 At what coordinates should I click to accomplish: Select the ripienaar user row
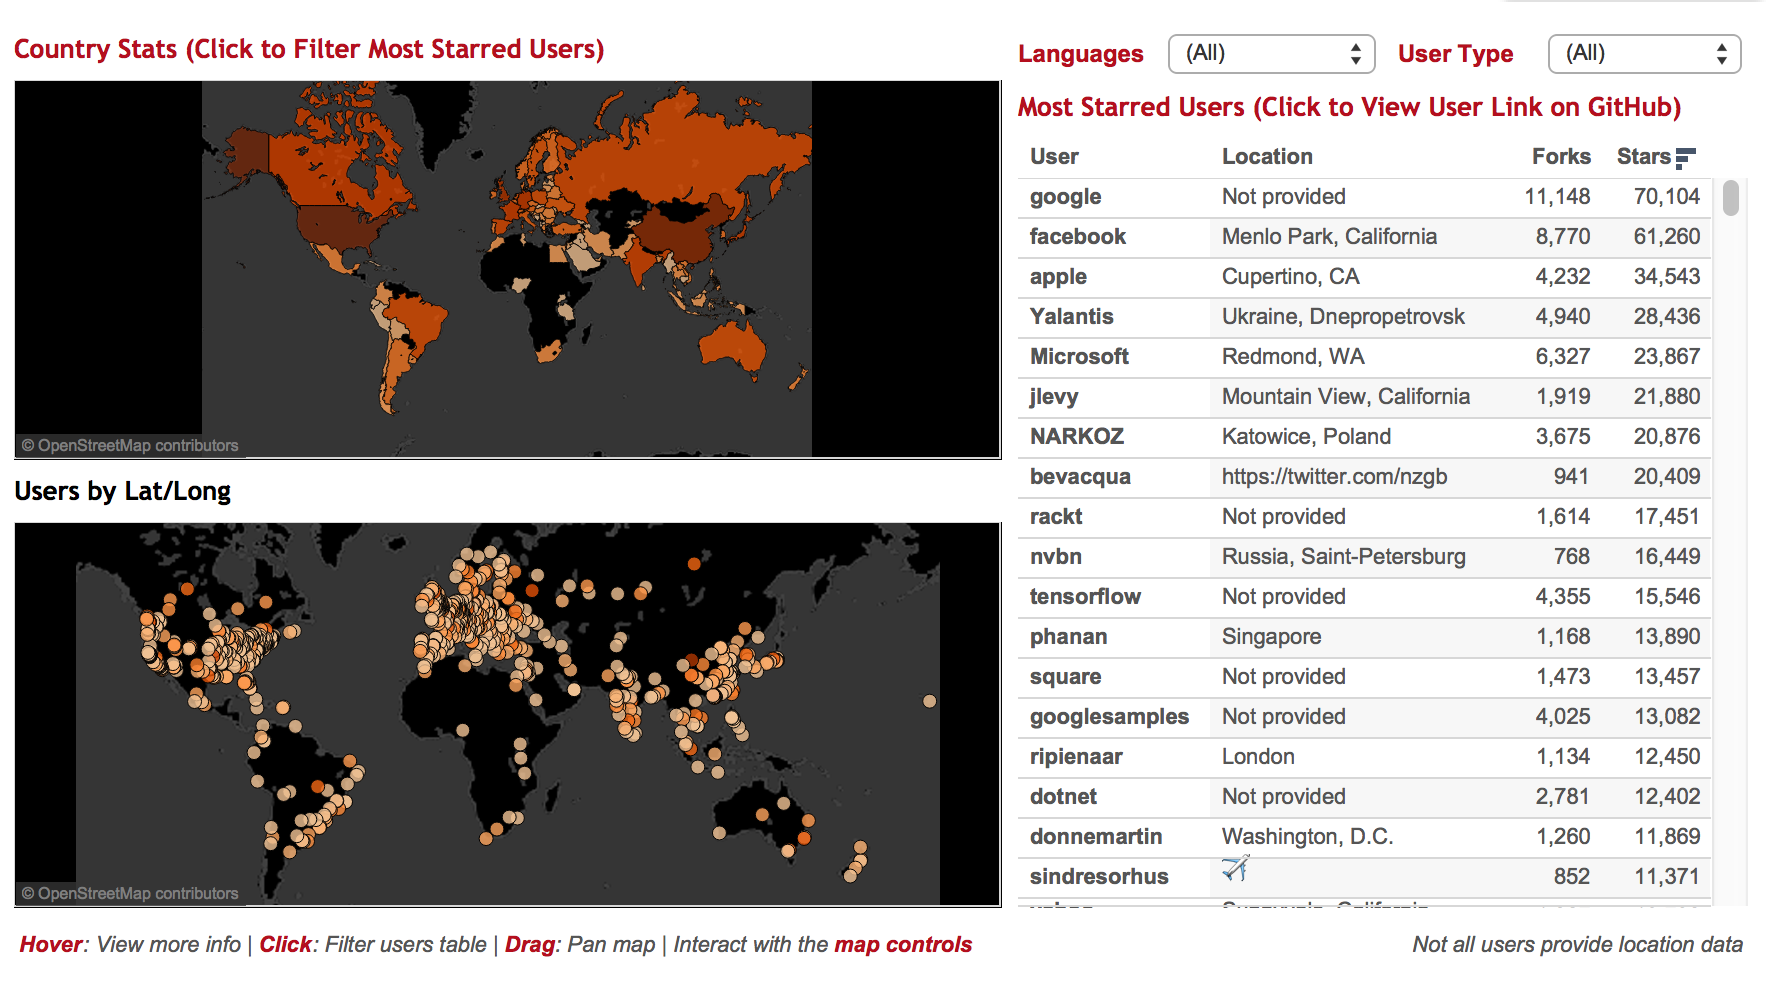tap(1365, 757)
